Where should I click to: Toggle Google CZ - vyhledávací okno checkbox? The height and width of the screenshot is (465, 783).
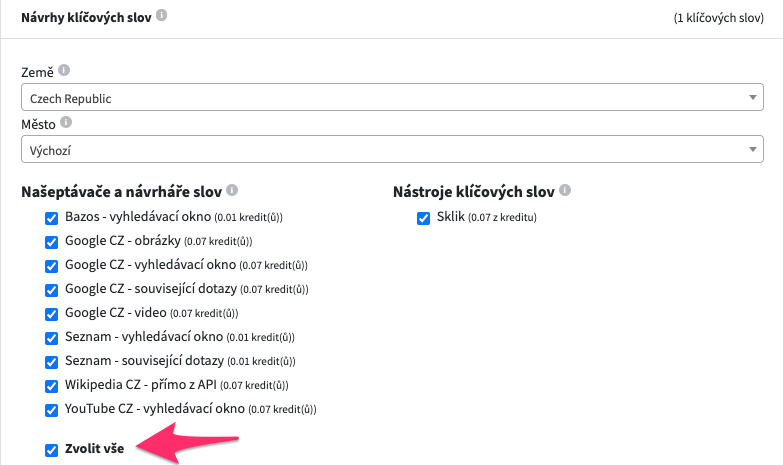pos(51,266)
